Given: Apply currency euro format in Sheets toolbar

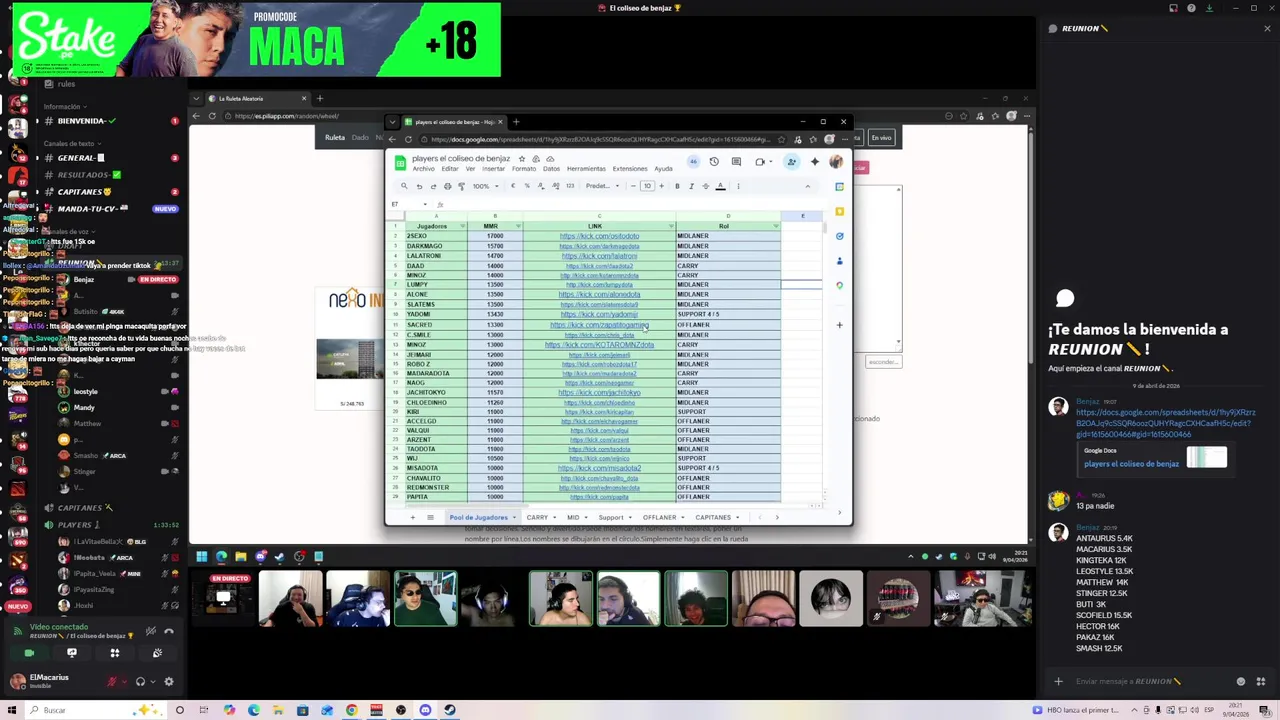Looking at the screenshot, I should pyautogui.click(x=513, y=186).
